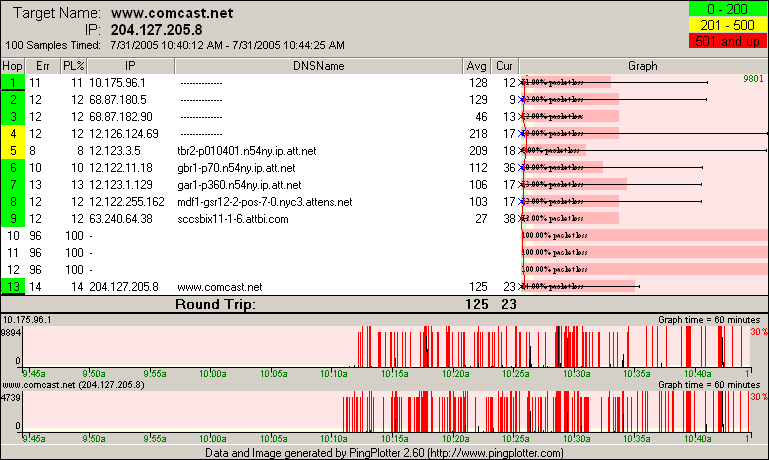
Task: Click DNS name gbr1-p70.n54ny.ip.att.net
Action: [236, 168]
